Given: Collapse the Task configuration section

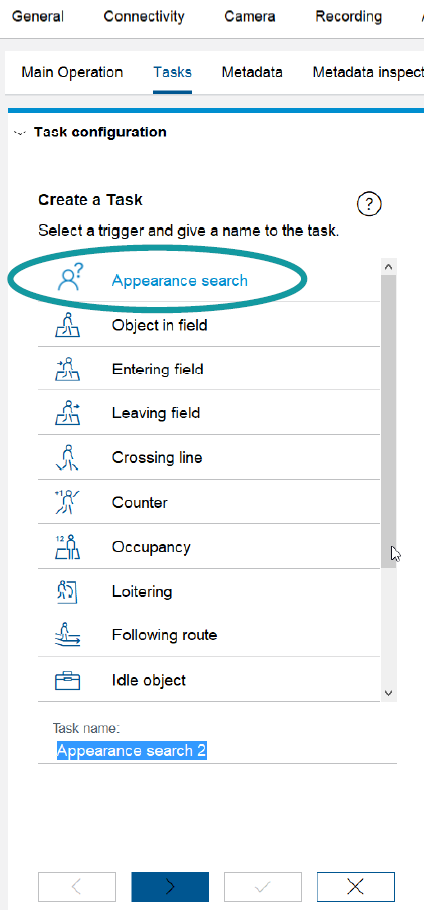Looking at the screenshot, I should pos(20,132).
